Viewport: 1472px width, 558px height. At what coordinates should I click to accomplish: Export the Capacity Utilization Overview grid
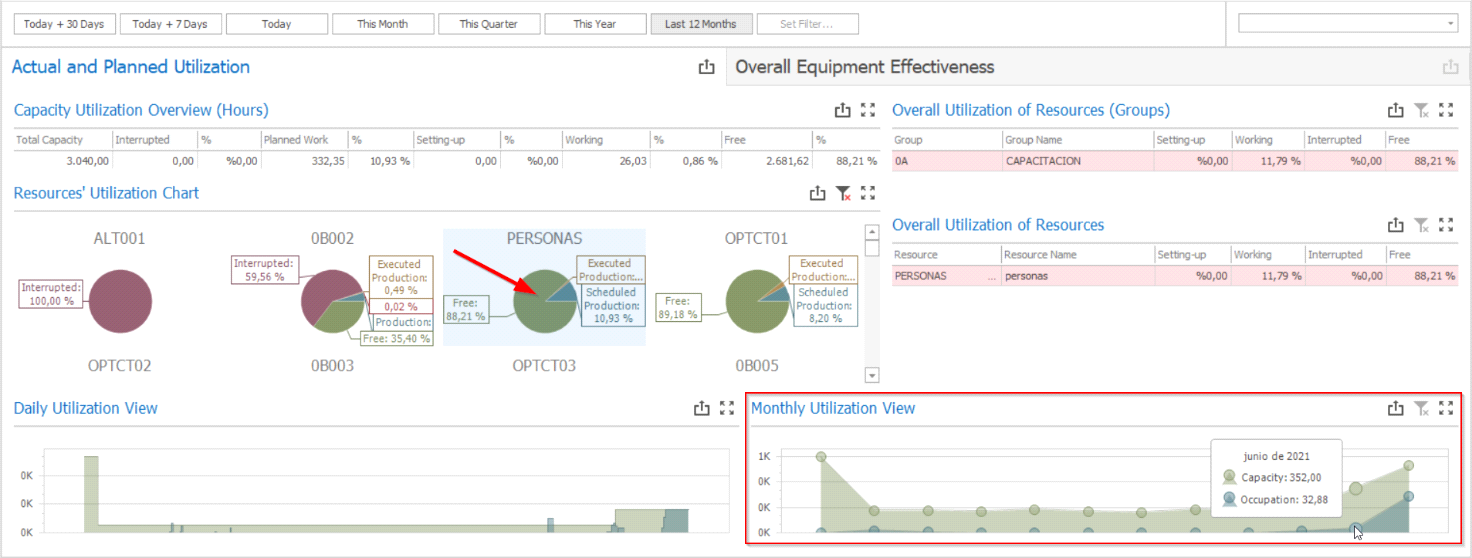[x=842, y=111]
